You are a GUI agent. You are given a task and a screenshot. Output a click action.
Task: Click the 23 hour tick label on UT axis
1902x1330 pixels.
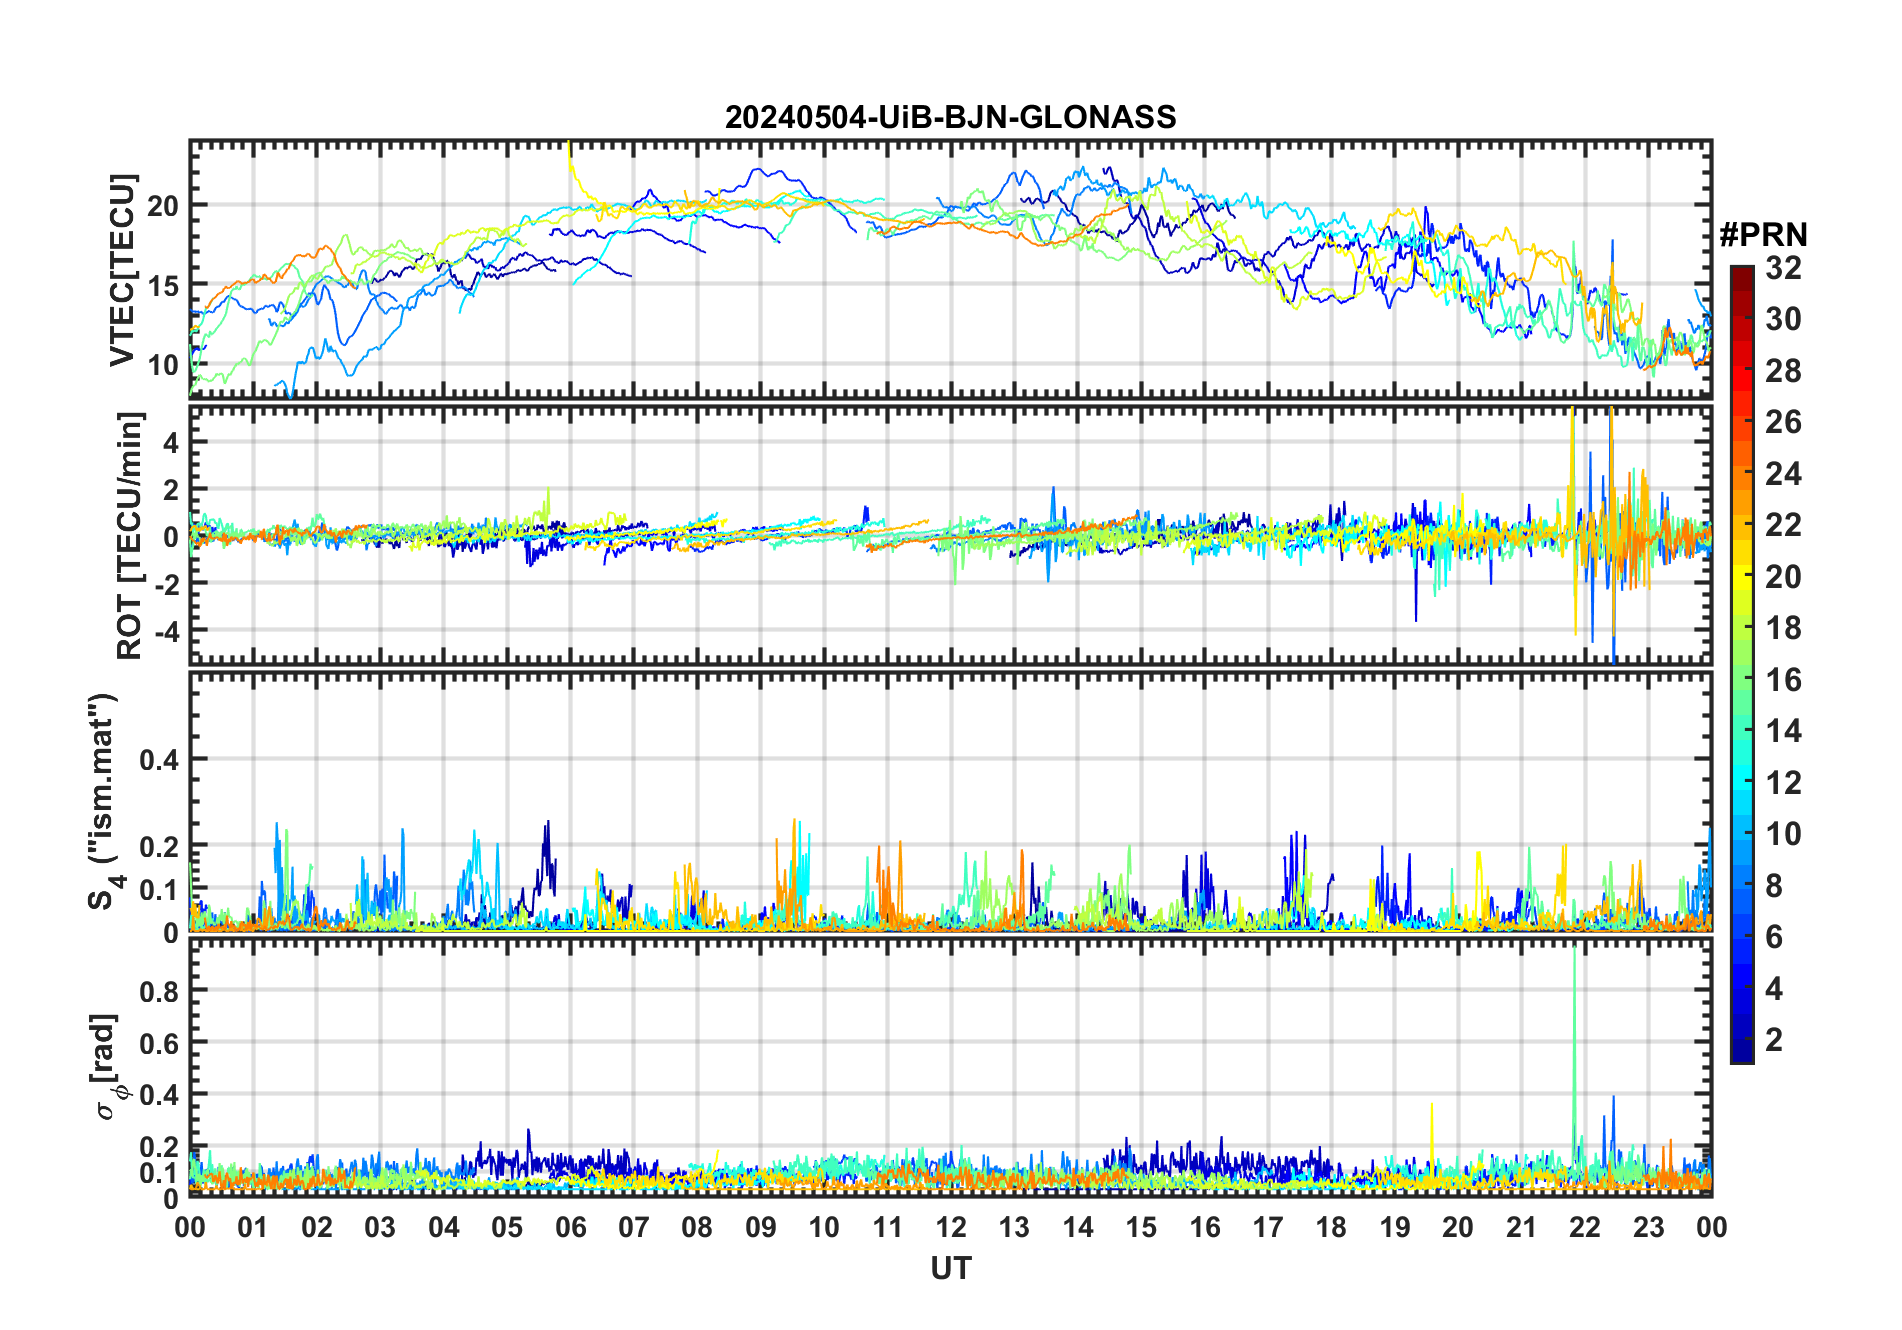(1648, 1228)
